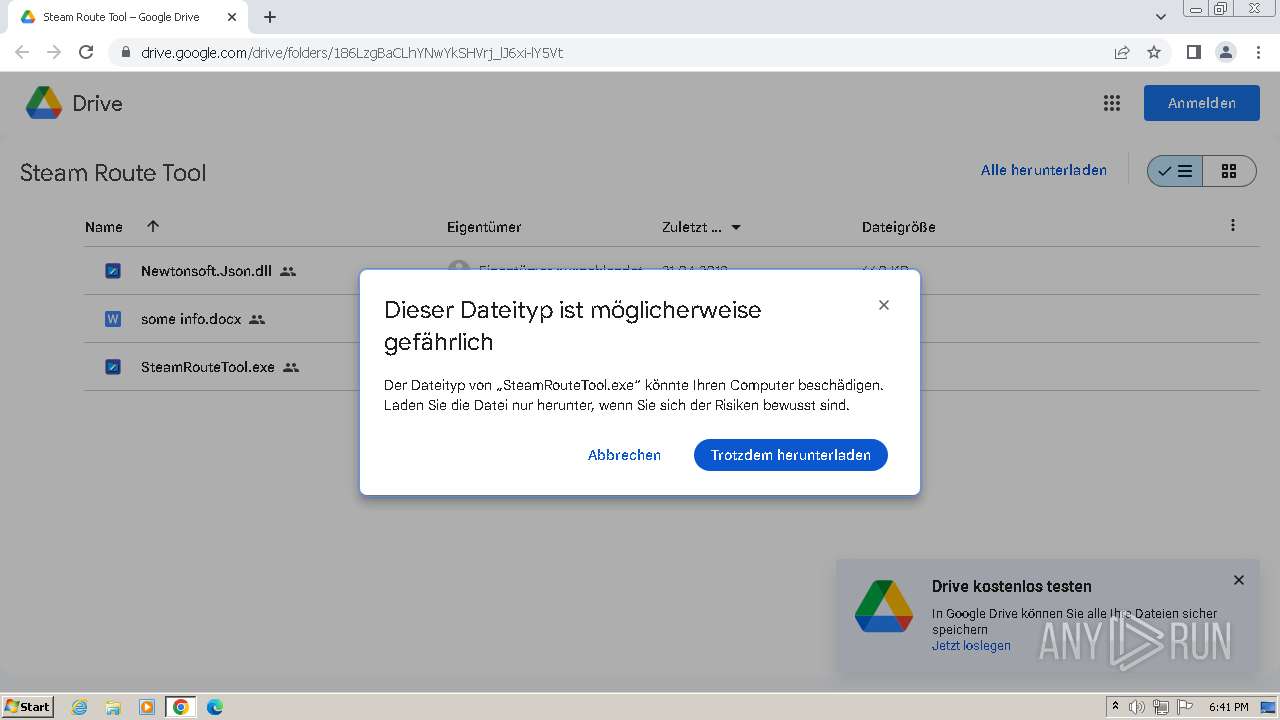Click Trotzdem herunterladen button
Image resolution: width=1280 pixels, height=720 pixels.
point(791,455)
